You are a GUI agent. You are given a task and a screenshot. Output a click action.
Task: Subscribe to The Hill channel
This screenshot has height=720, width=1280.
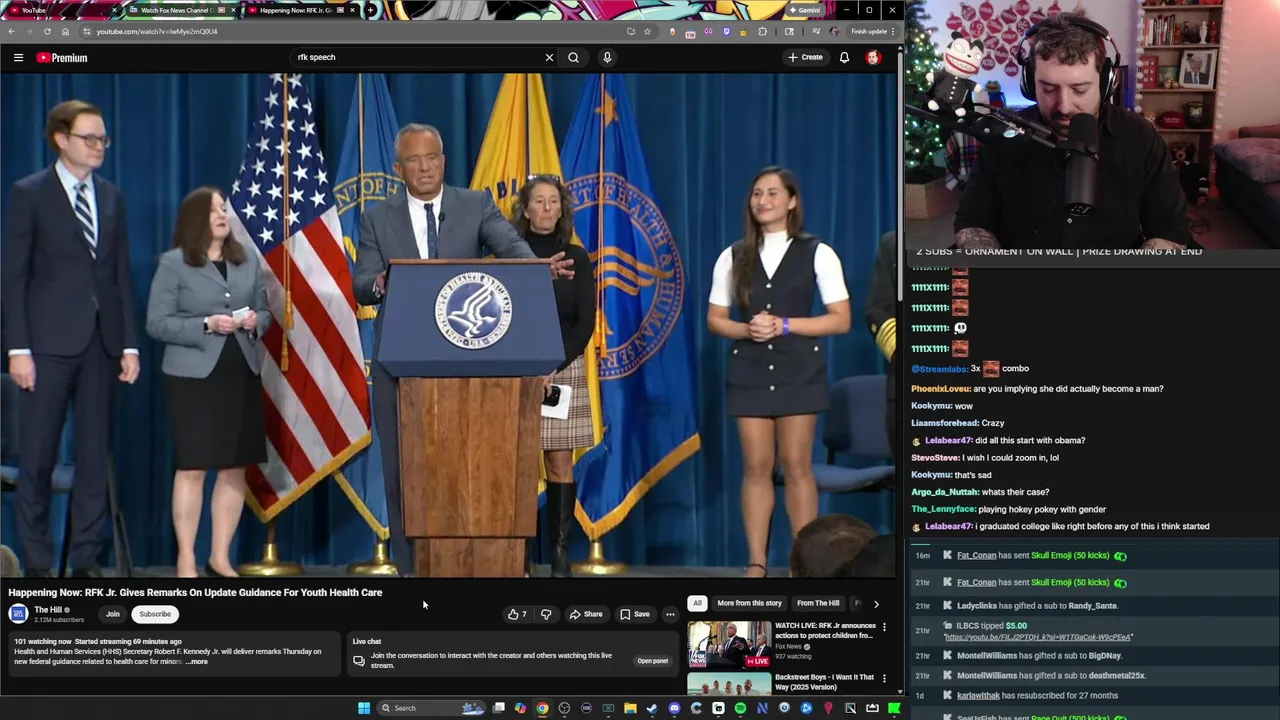(x=155, y=614)
